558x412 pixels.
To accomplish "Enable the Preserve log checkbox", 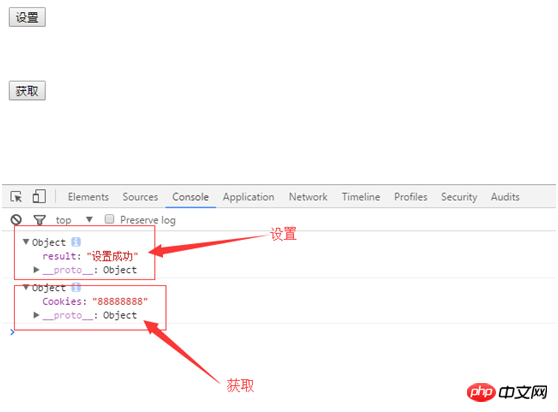I will (110, 219).
